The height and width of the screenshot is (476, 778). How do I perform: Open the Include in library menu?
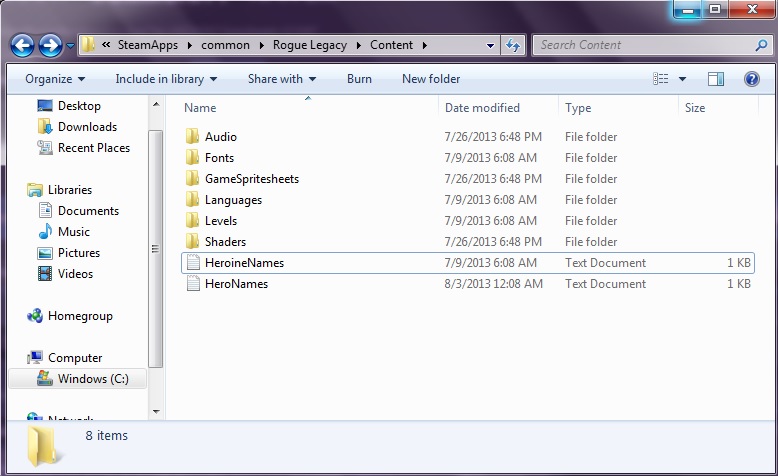(x=166, y=79)
